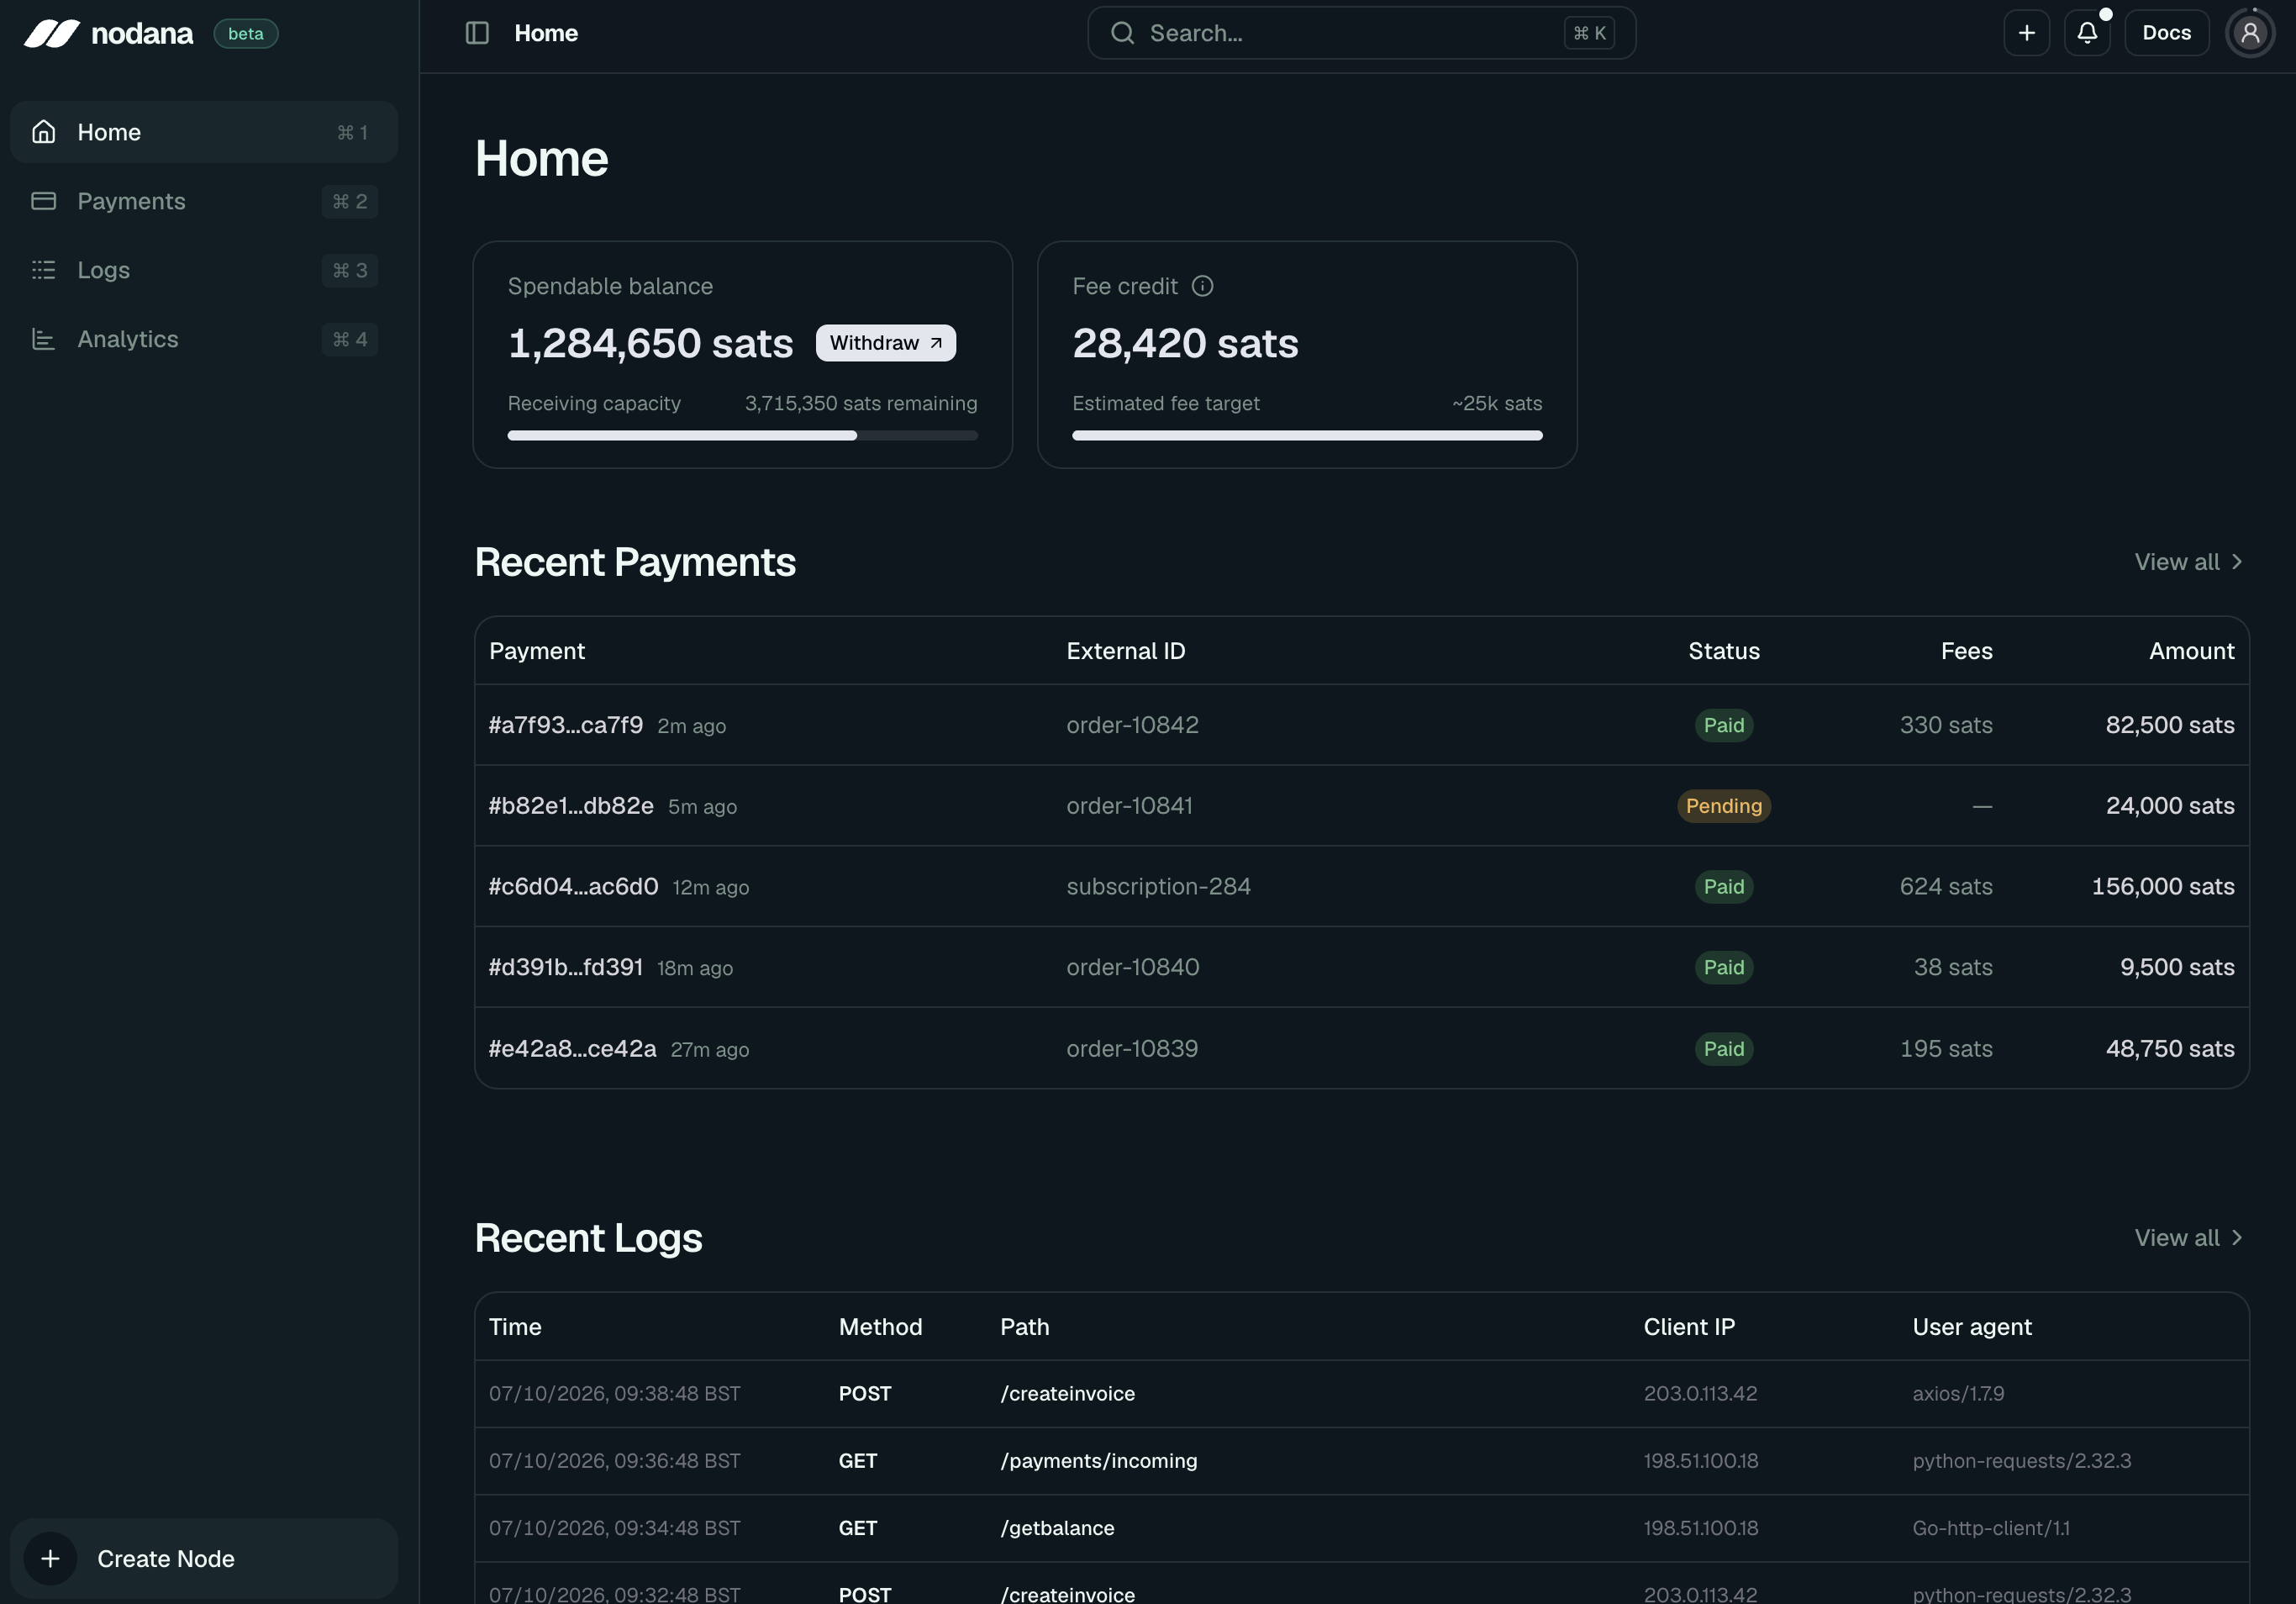Screen dimensions: 2296x1604
Task: Open payment #e42a8...ce42a
Action: (x=573, y=1048)
